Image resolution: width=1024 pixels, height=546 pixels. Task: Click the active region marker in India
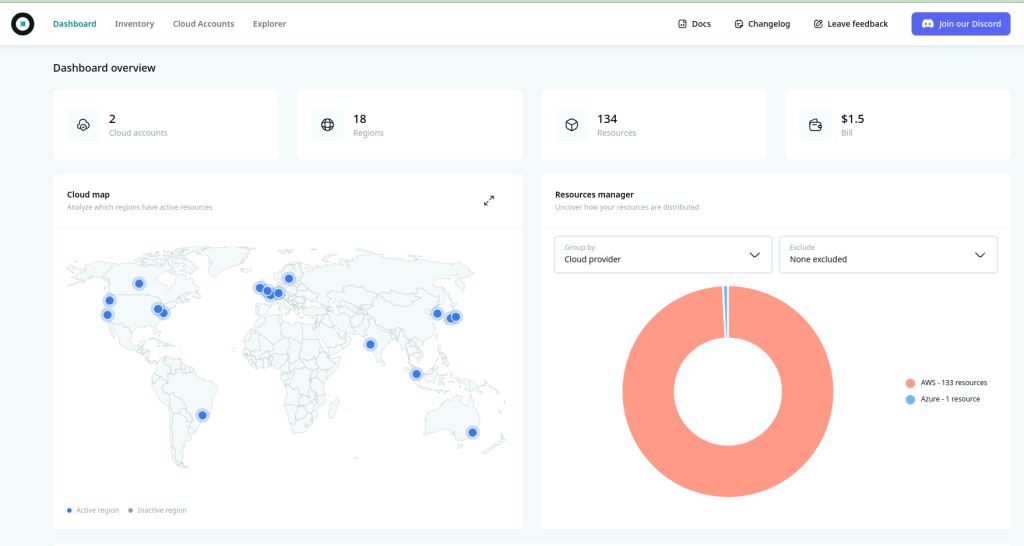[x=370, y=344]
